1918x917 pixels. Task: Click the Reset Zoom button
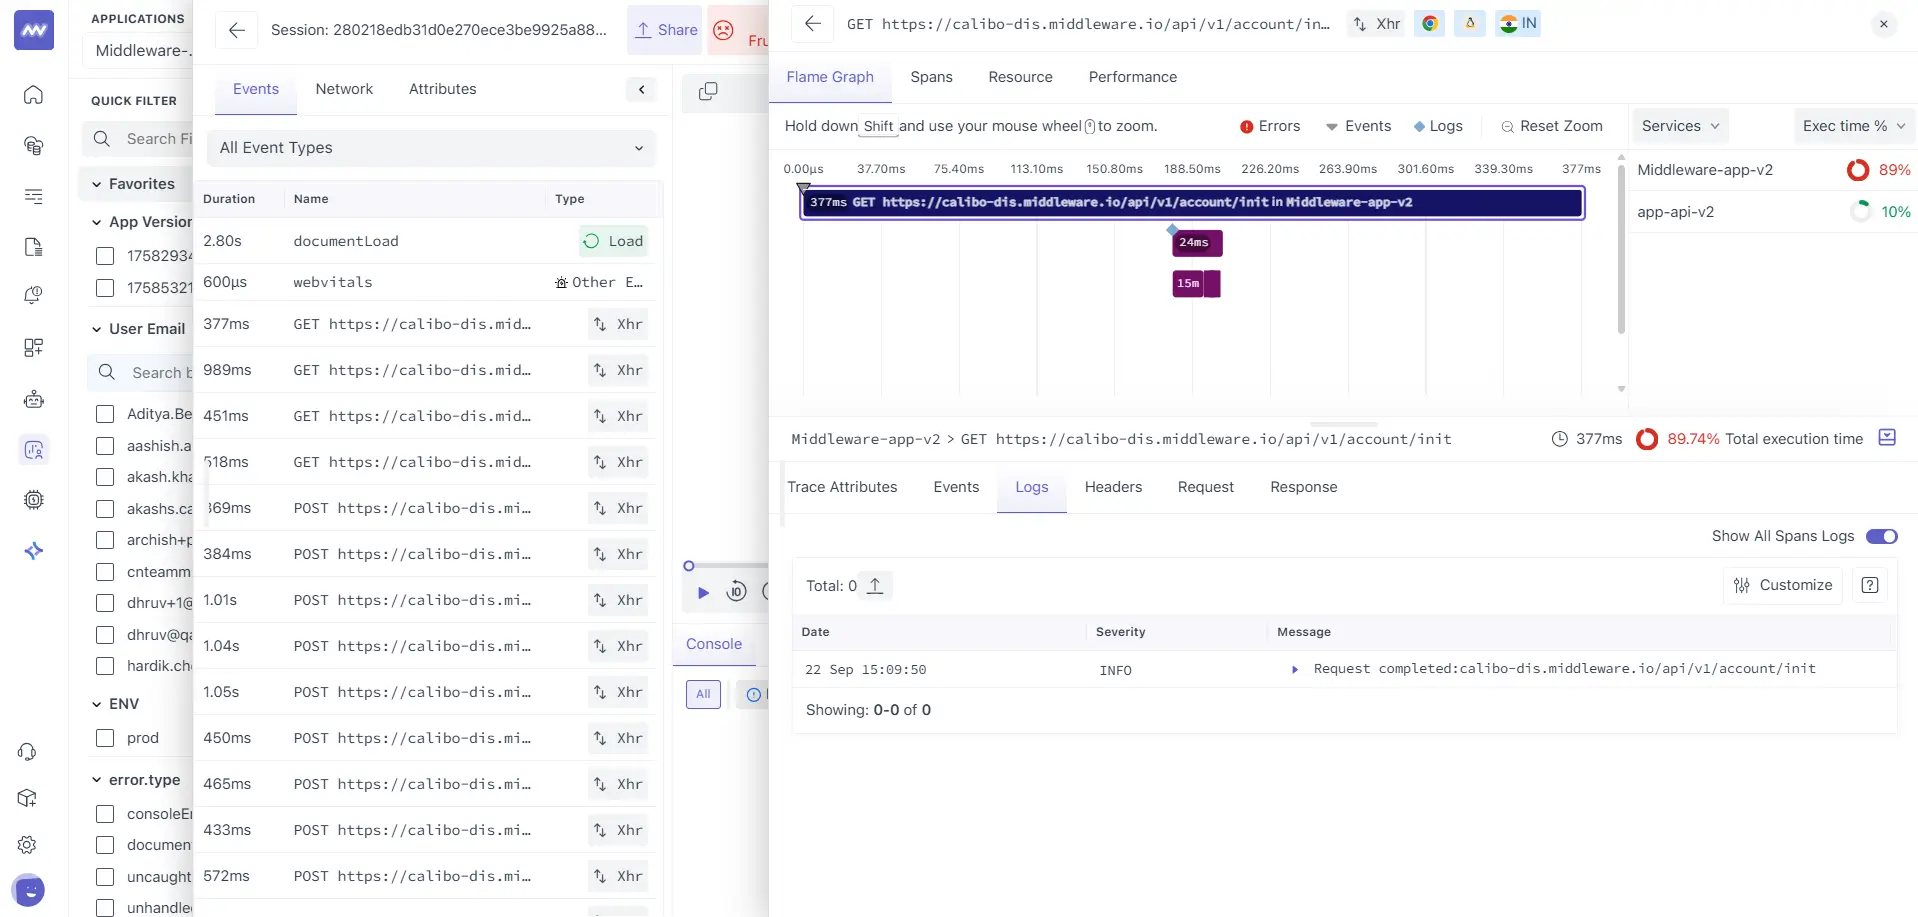coord(1552,126)
